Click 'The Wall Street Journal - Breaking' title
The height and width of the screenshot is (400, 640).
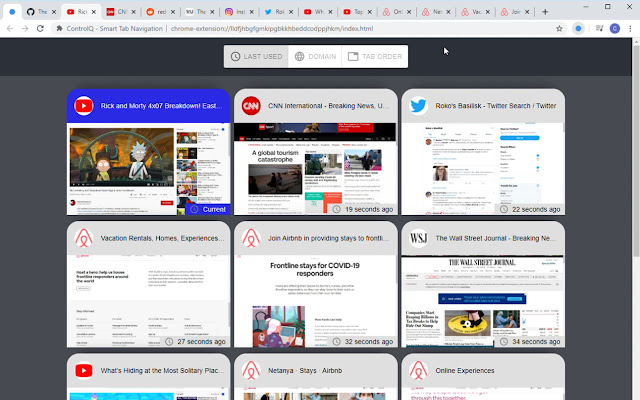pyautogui.click(x=496, y=238)
